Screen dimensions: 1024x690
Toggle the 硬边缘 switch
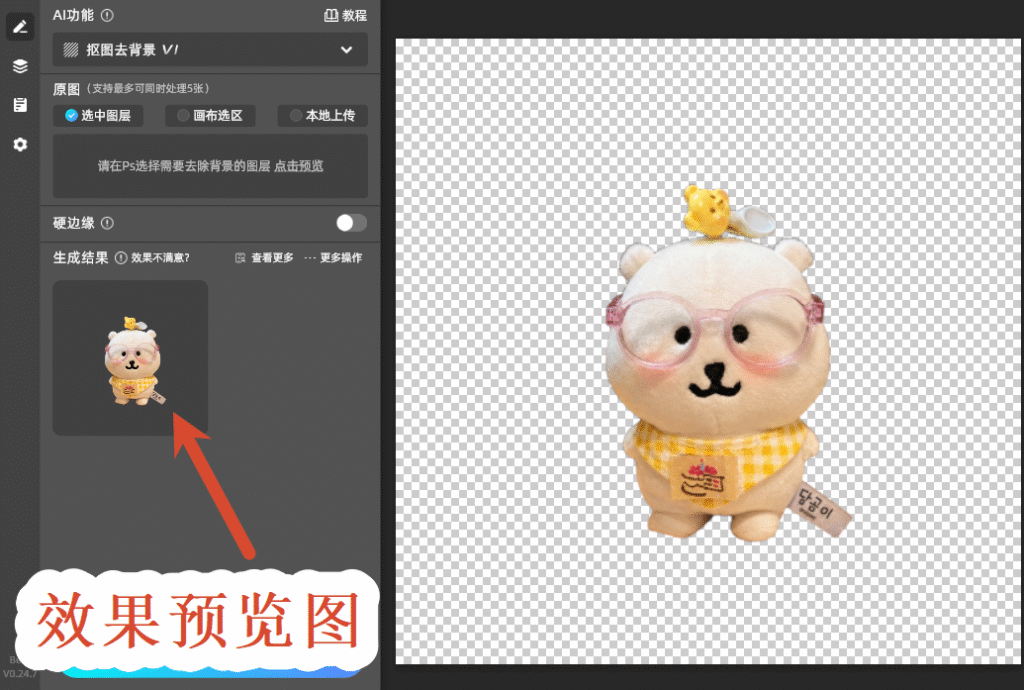351,223
